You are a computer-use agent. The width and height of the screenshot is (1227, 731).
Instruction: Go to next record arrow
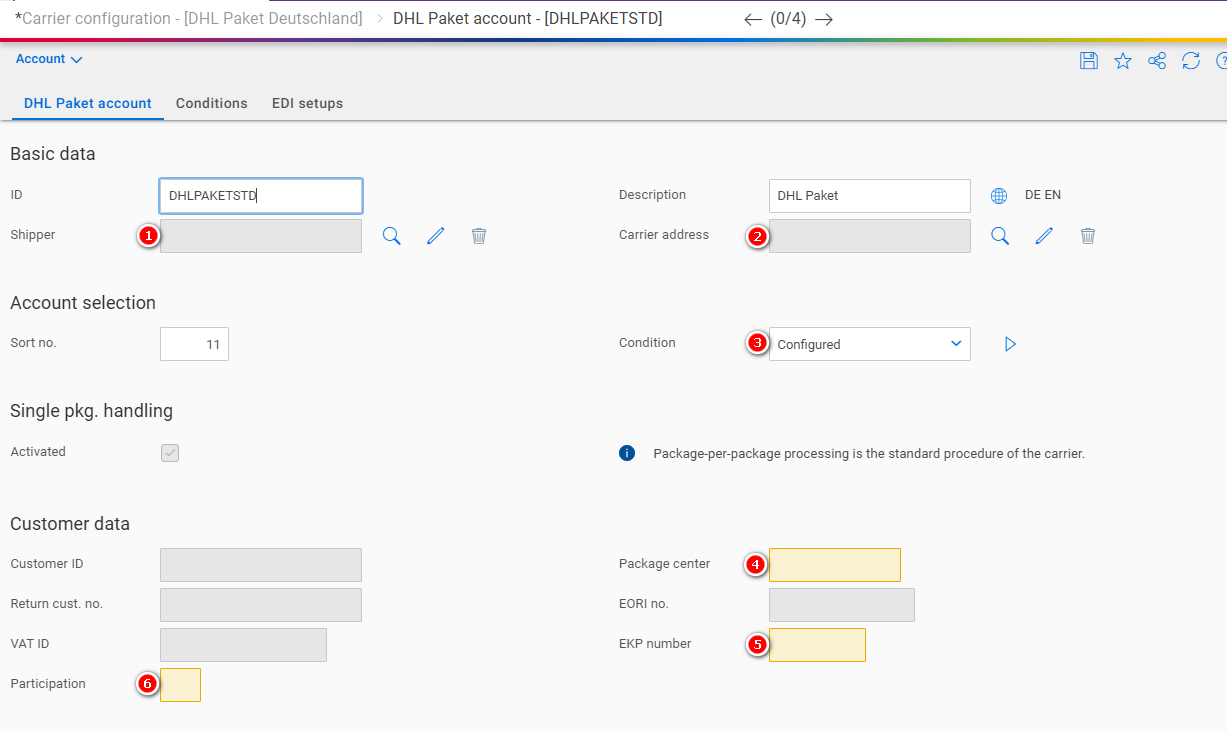(x=824, y=19)
